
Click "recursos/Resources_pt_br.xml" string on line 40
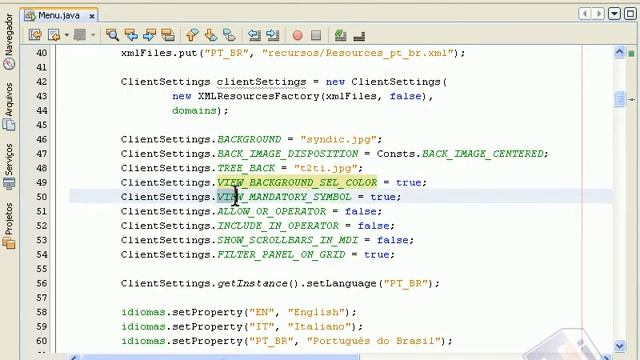point(358,53)
